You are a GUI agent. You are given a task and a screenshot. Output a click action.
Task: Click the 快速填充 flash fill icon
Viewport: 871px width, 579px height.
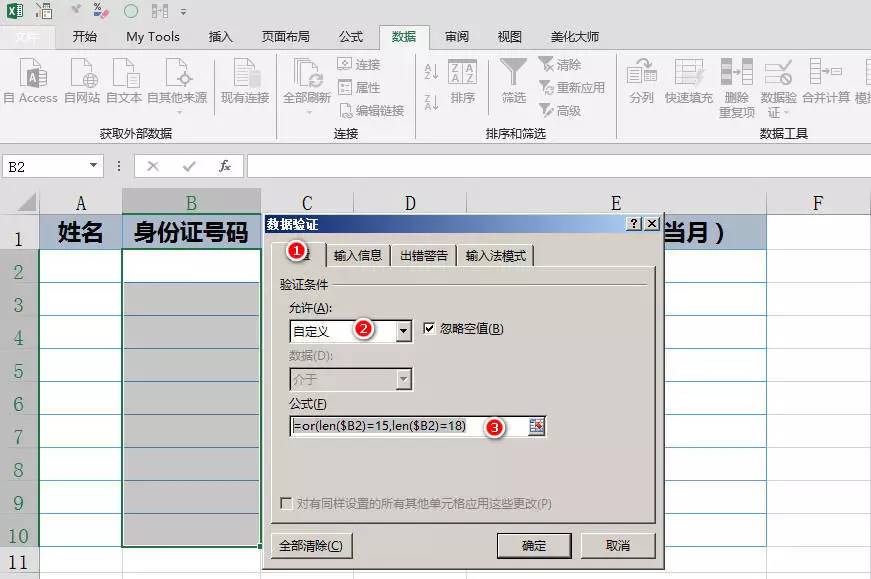pos(689,73)
